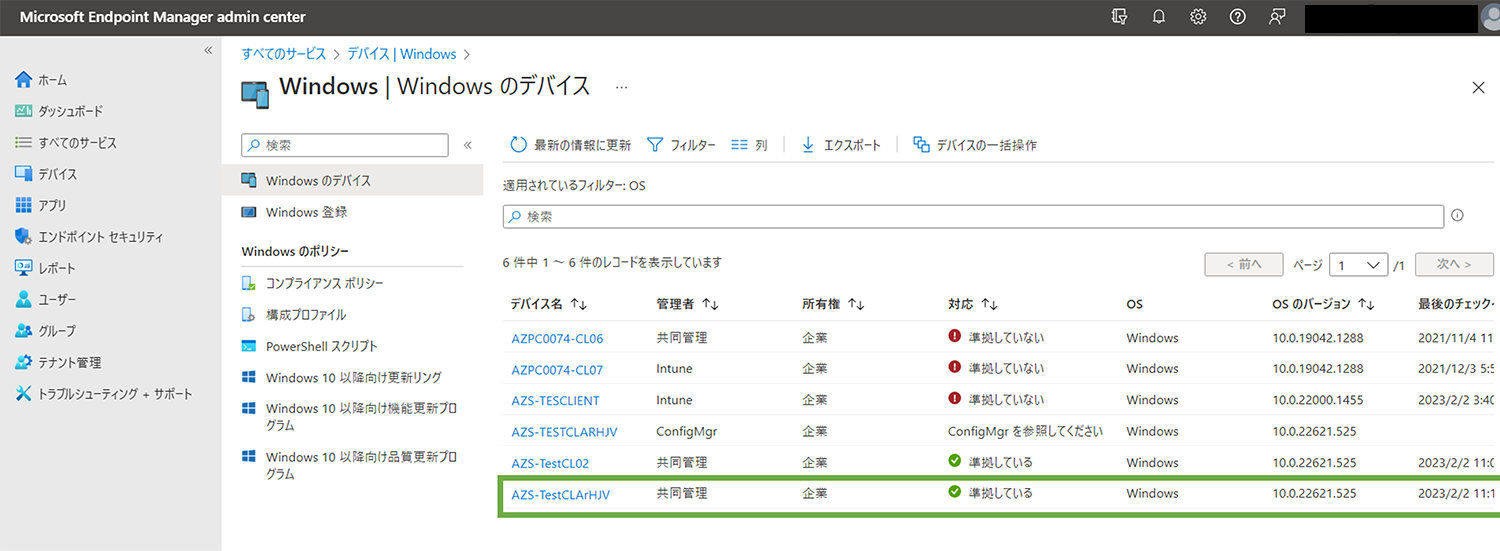Open the settings gear icon
The height and width of the screenshot is (551, 1500).
pyautogui.click(x=1198, y=17)
